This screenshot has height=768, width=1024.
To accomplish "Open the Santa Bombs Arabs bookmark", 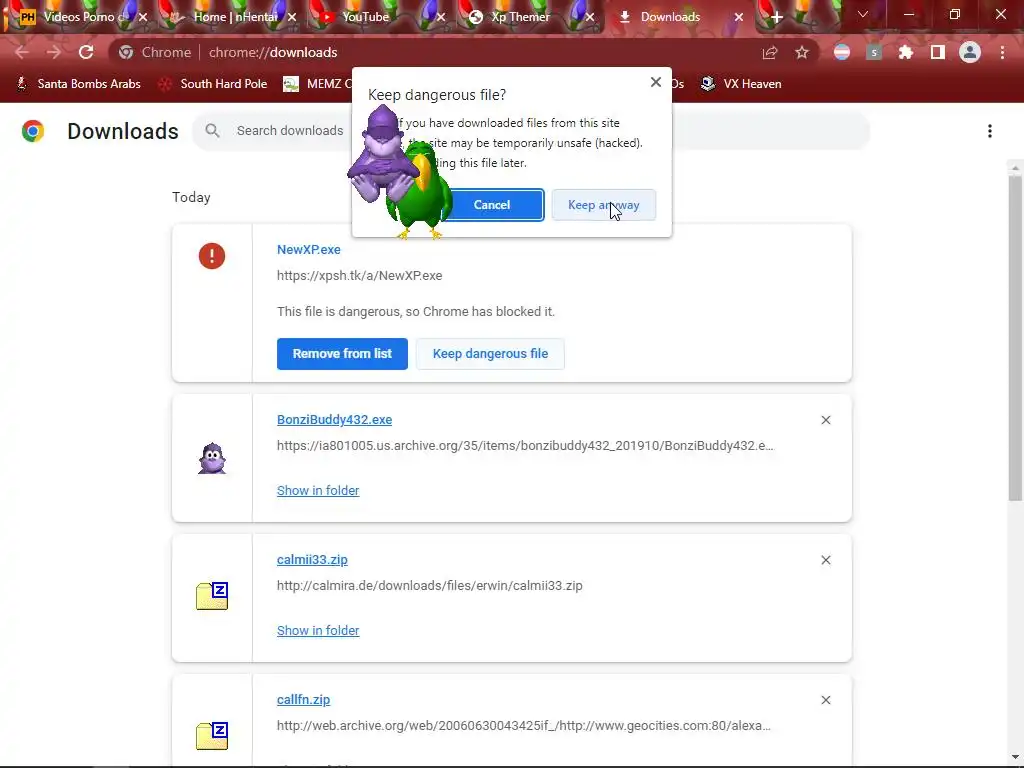I will (79, 84).
